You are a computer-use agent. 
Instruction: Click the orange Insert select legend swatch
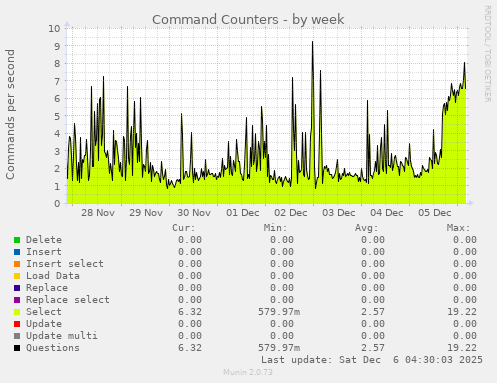pos(17,264)
